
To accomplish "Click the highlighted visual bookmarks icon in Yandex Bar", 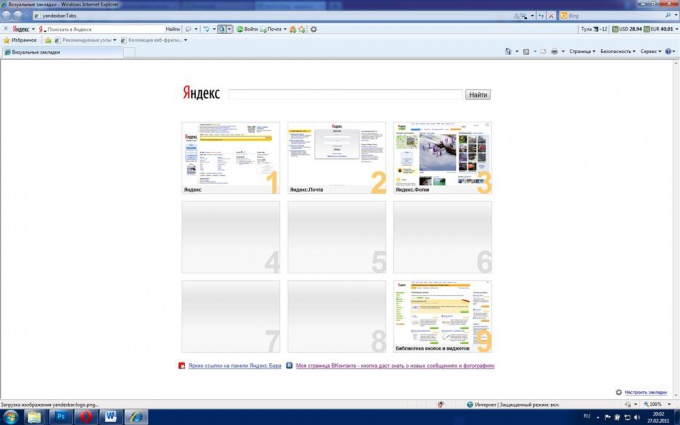I will click(x=222, y=29).
